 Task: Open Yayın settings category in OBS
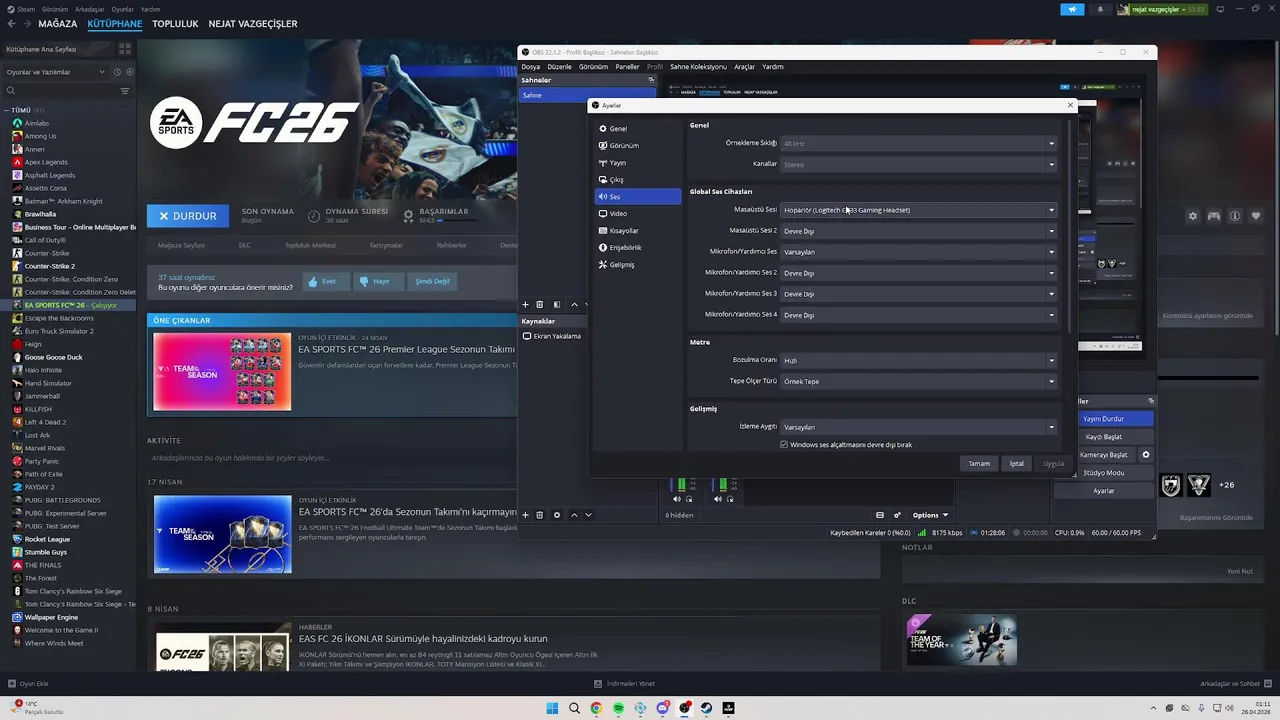click(x=637, y=163)
